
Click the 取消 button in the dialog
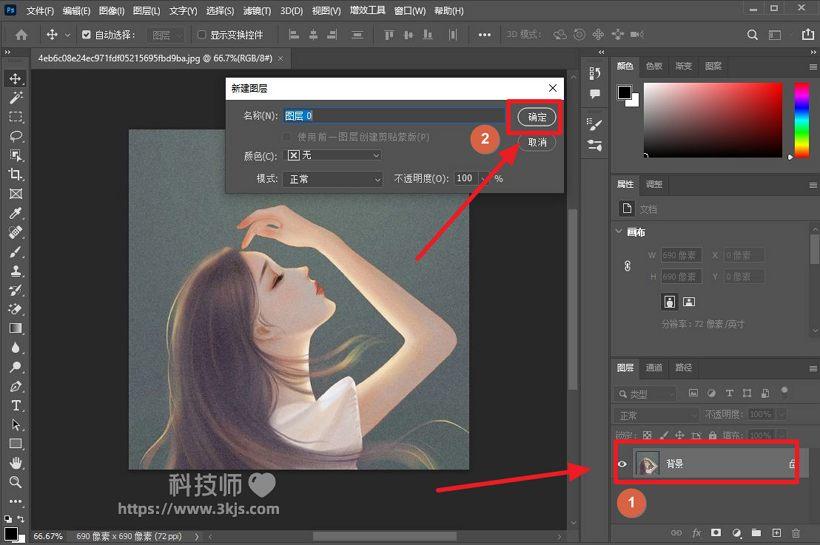[537, 142]
